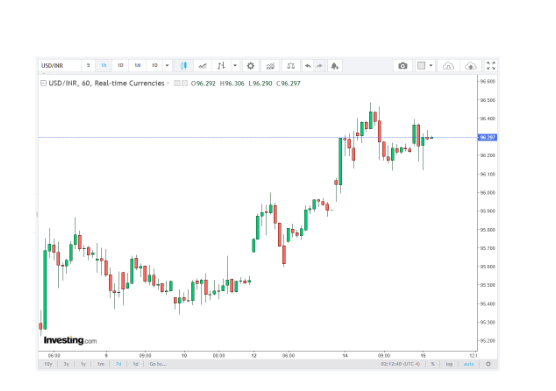The image size is (556, 391).
Task: Save chart layout with the cloud upload icon
Action: (x=471, y=66)
